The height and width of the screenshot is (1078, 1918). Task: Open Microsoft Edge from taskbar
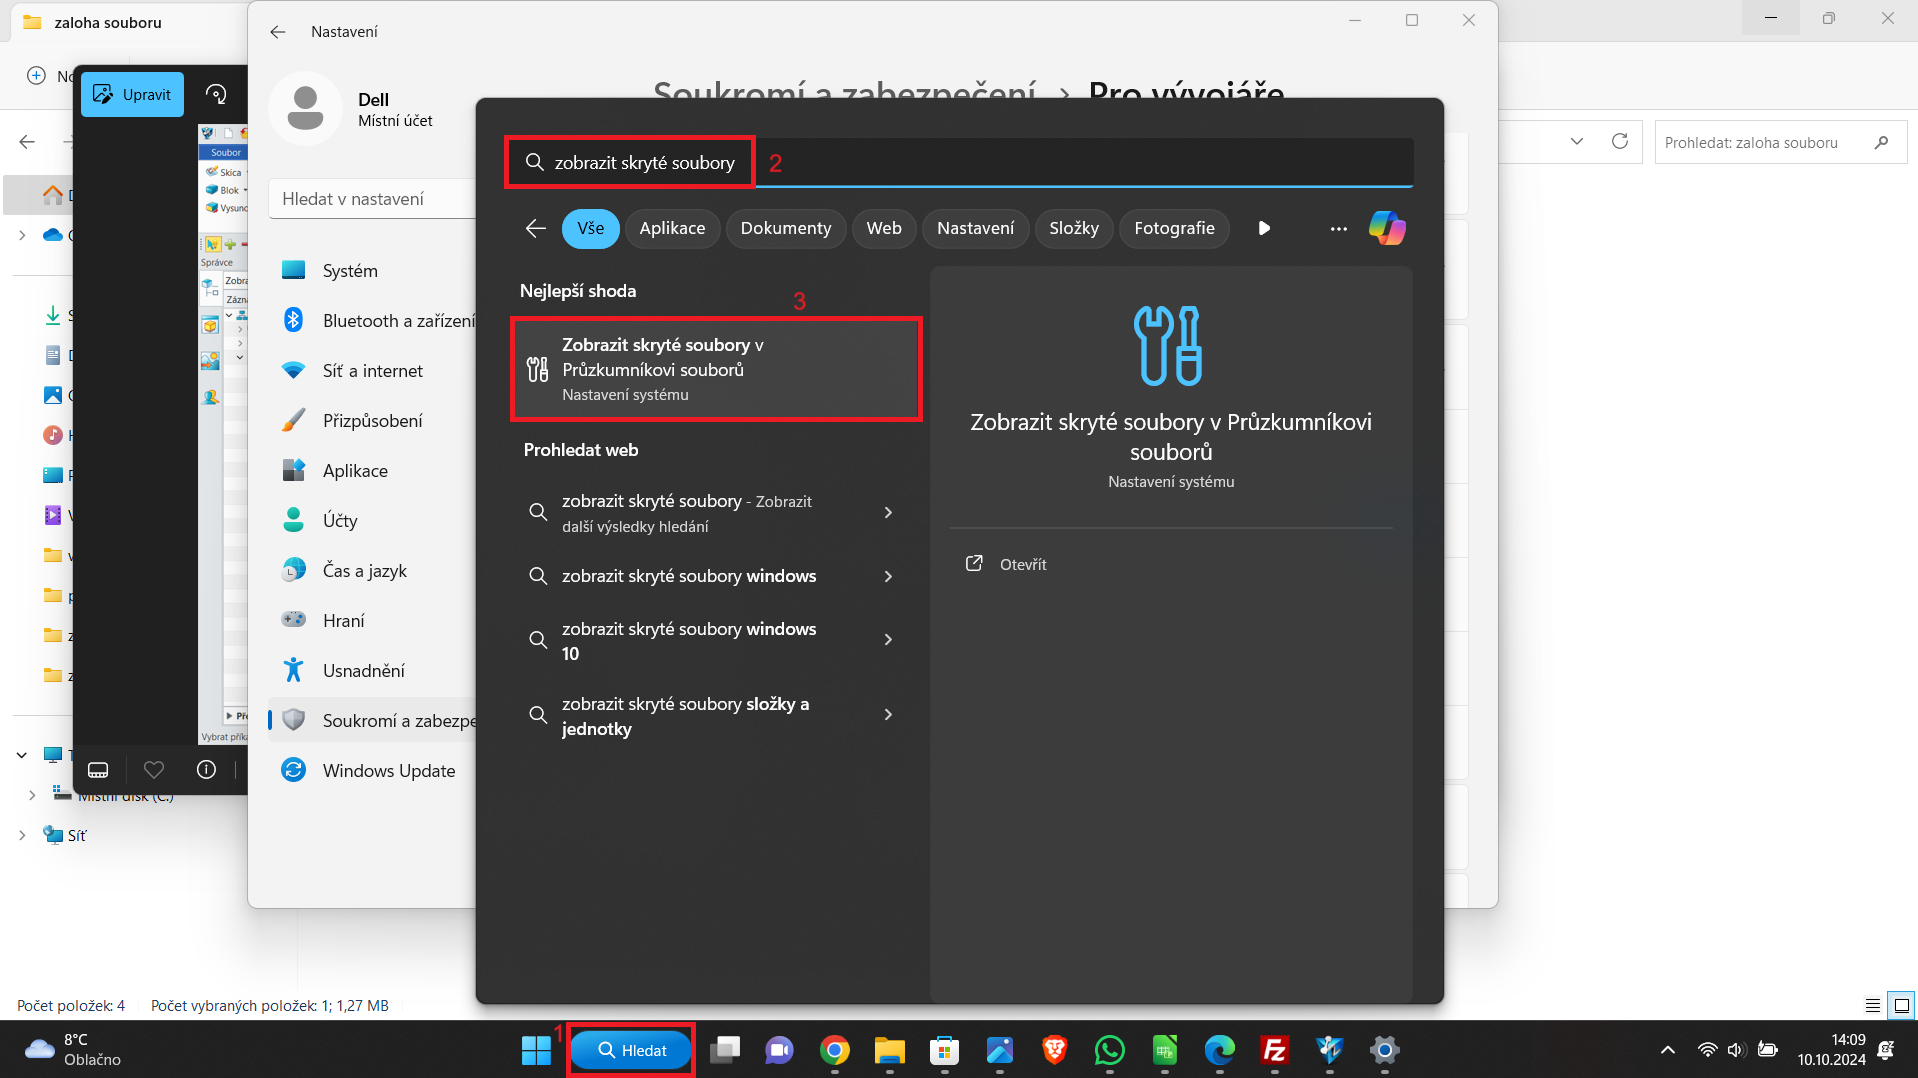click(x=1219, y=1050)
